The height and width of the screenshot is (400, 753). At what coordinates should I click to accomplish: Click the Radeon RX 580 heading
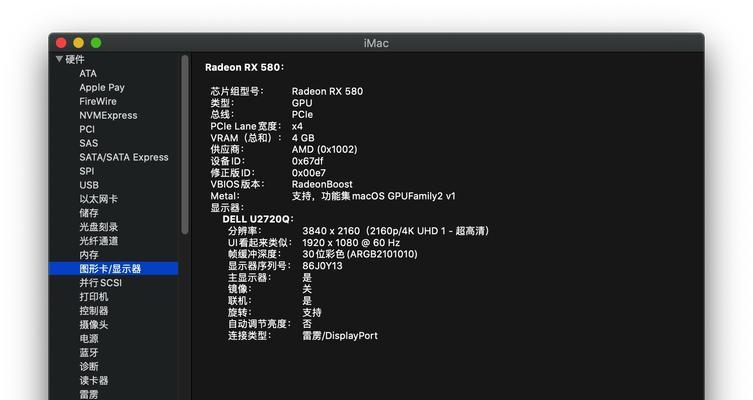coord(244,67)
